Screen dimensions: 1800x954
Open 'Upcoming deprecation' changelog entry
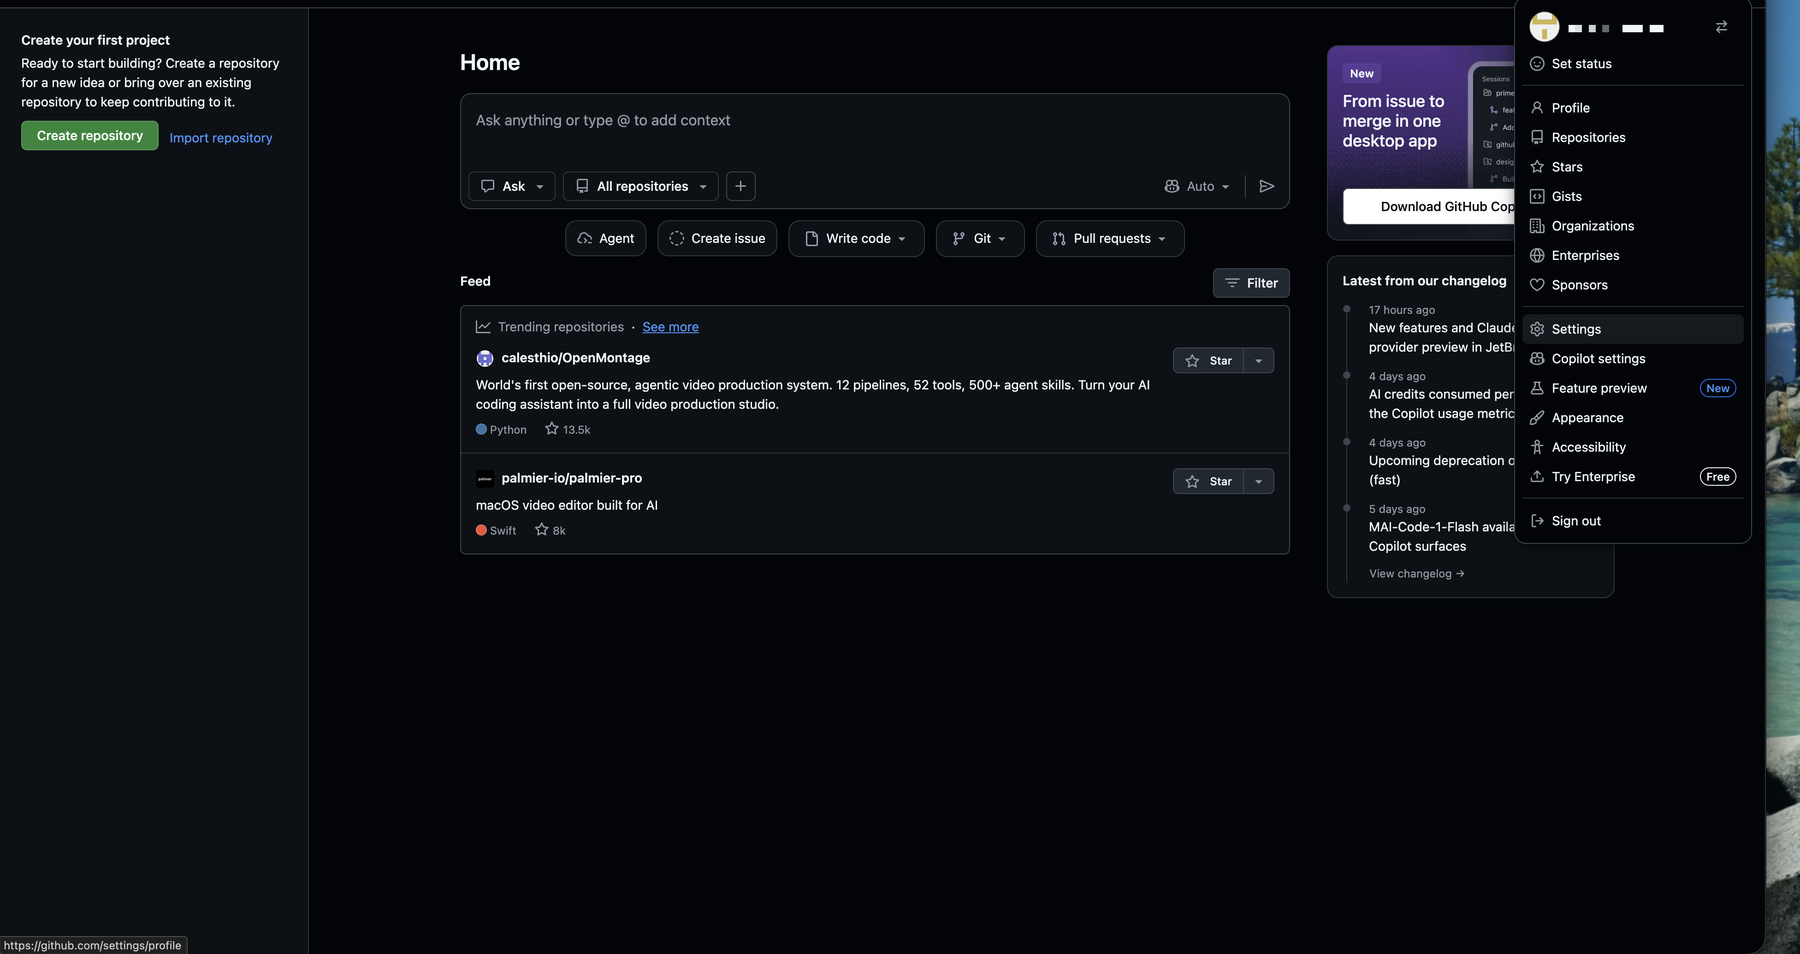tap(1442, 470)
